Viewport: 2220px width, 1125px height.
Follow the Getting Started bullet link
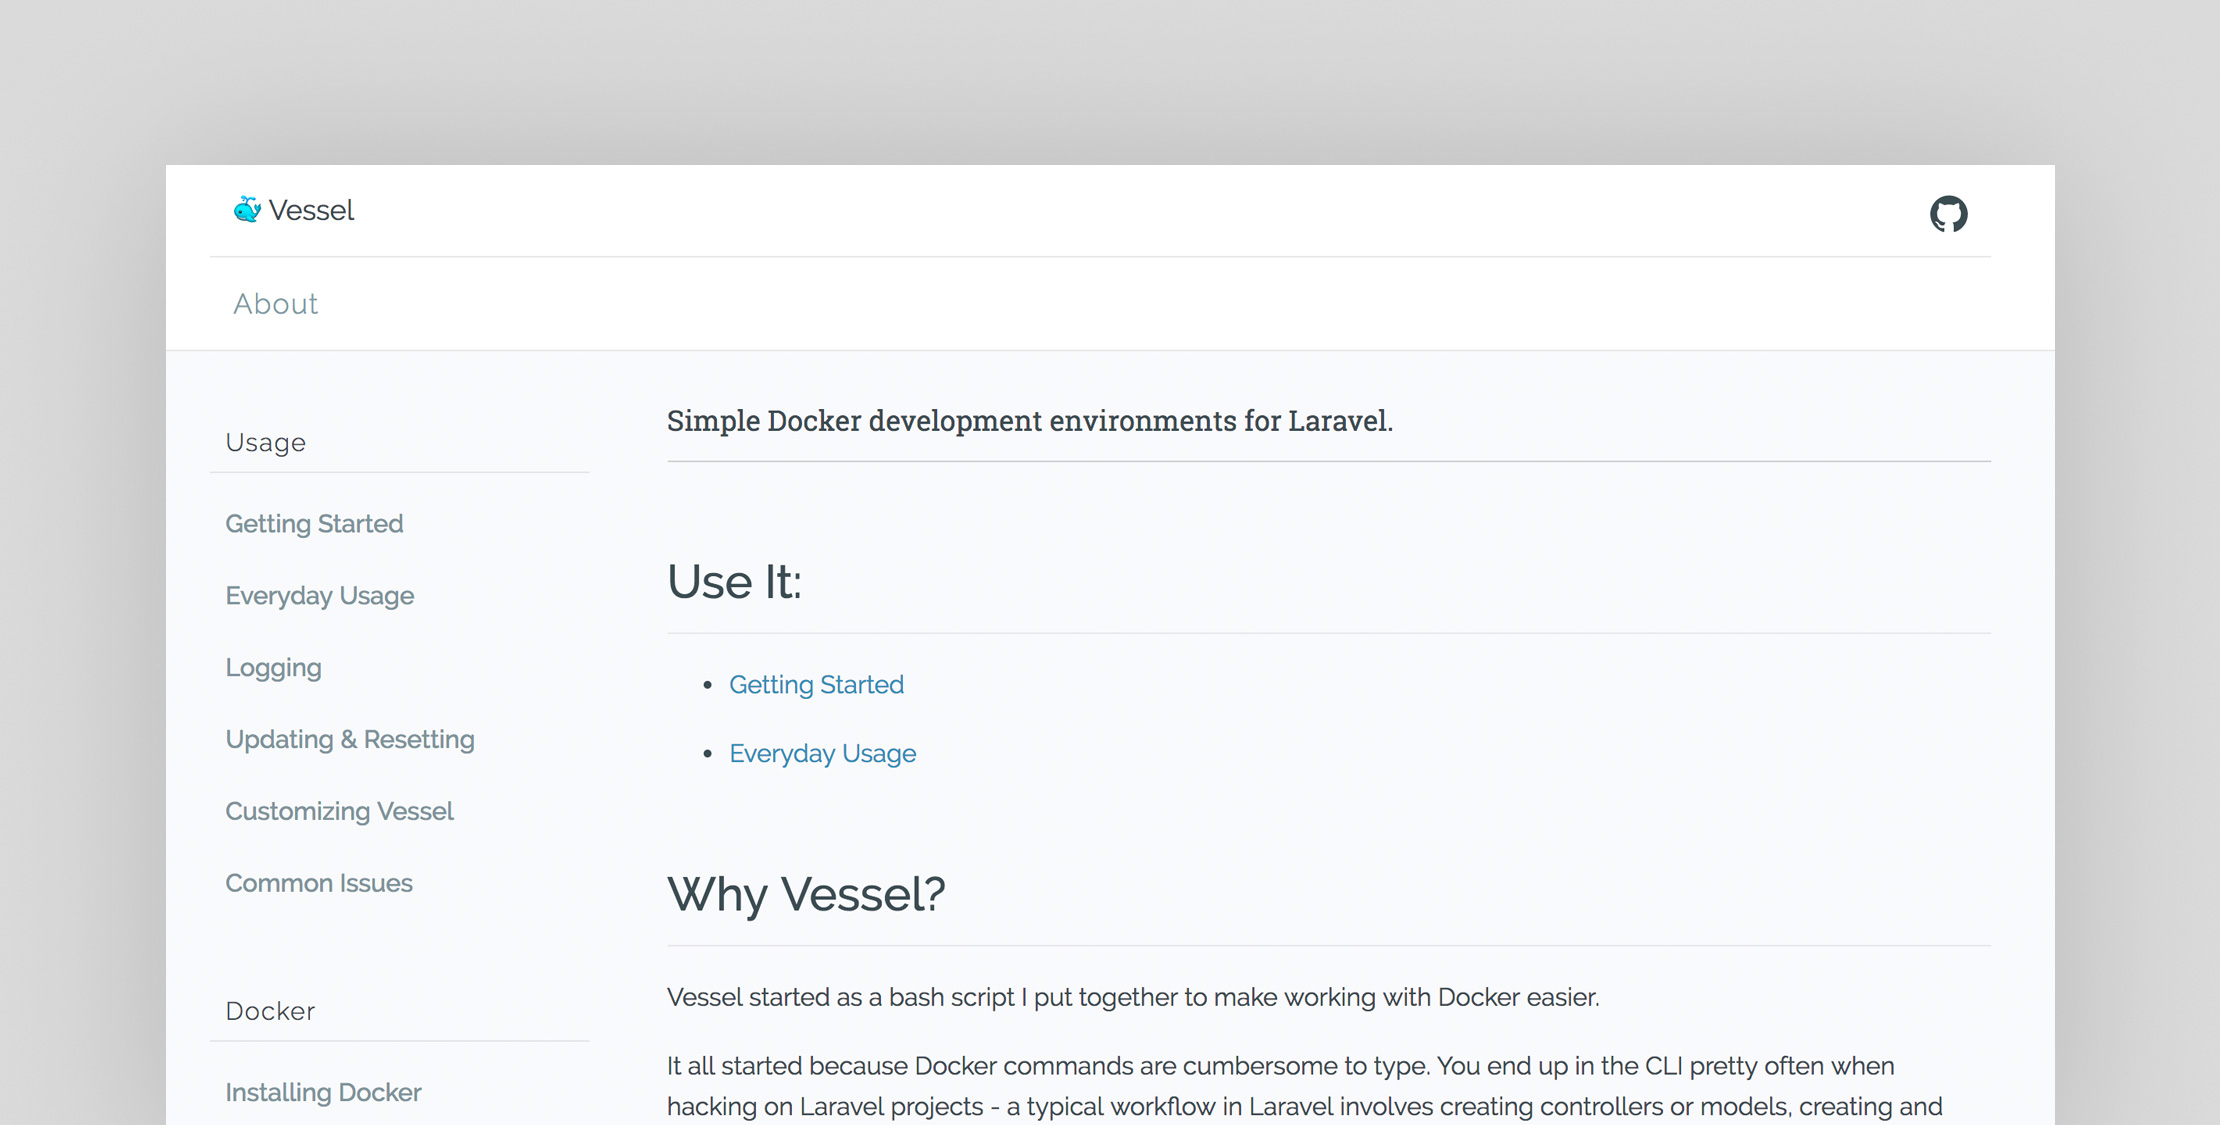[x=816, y=685]
